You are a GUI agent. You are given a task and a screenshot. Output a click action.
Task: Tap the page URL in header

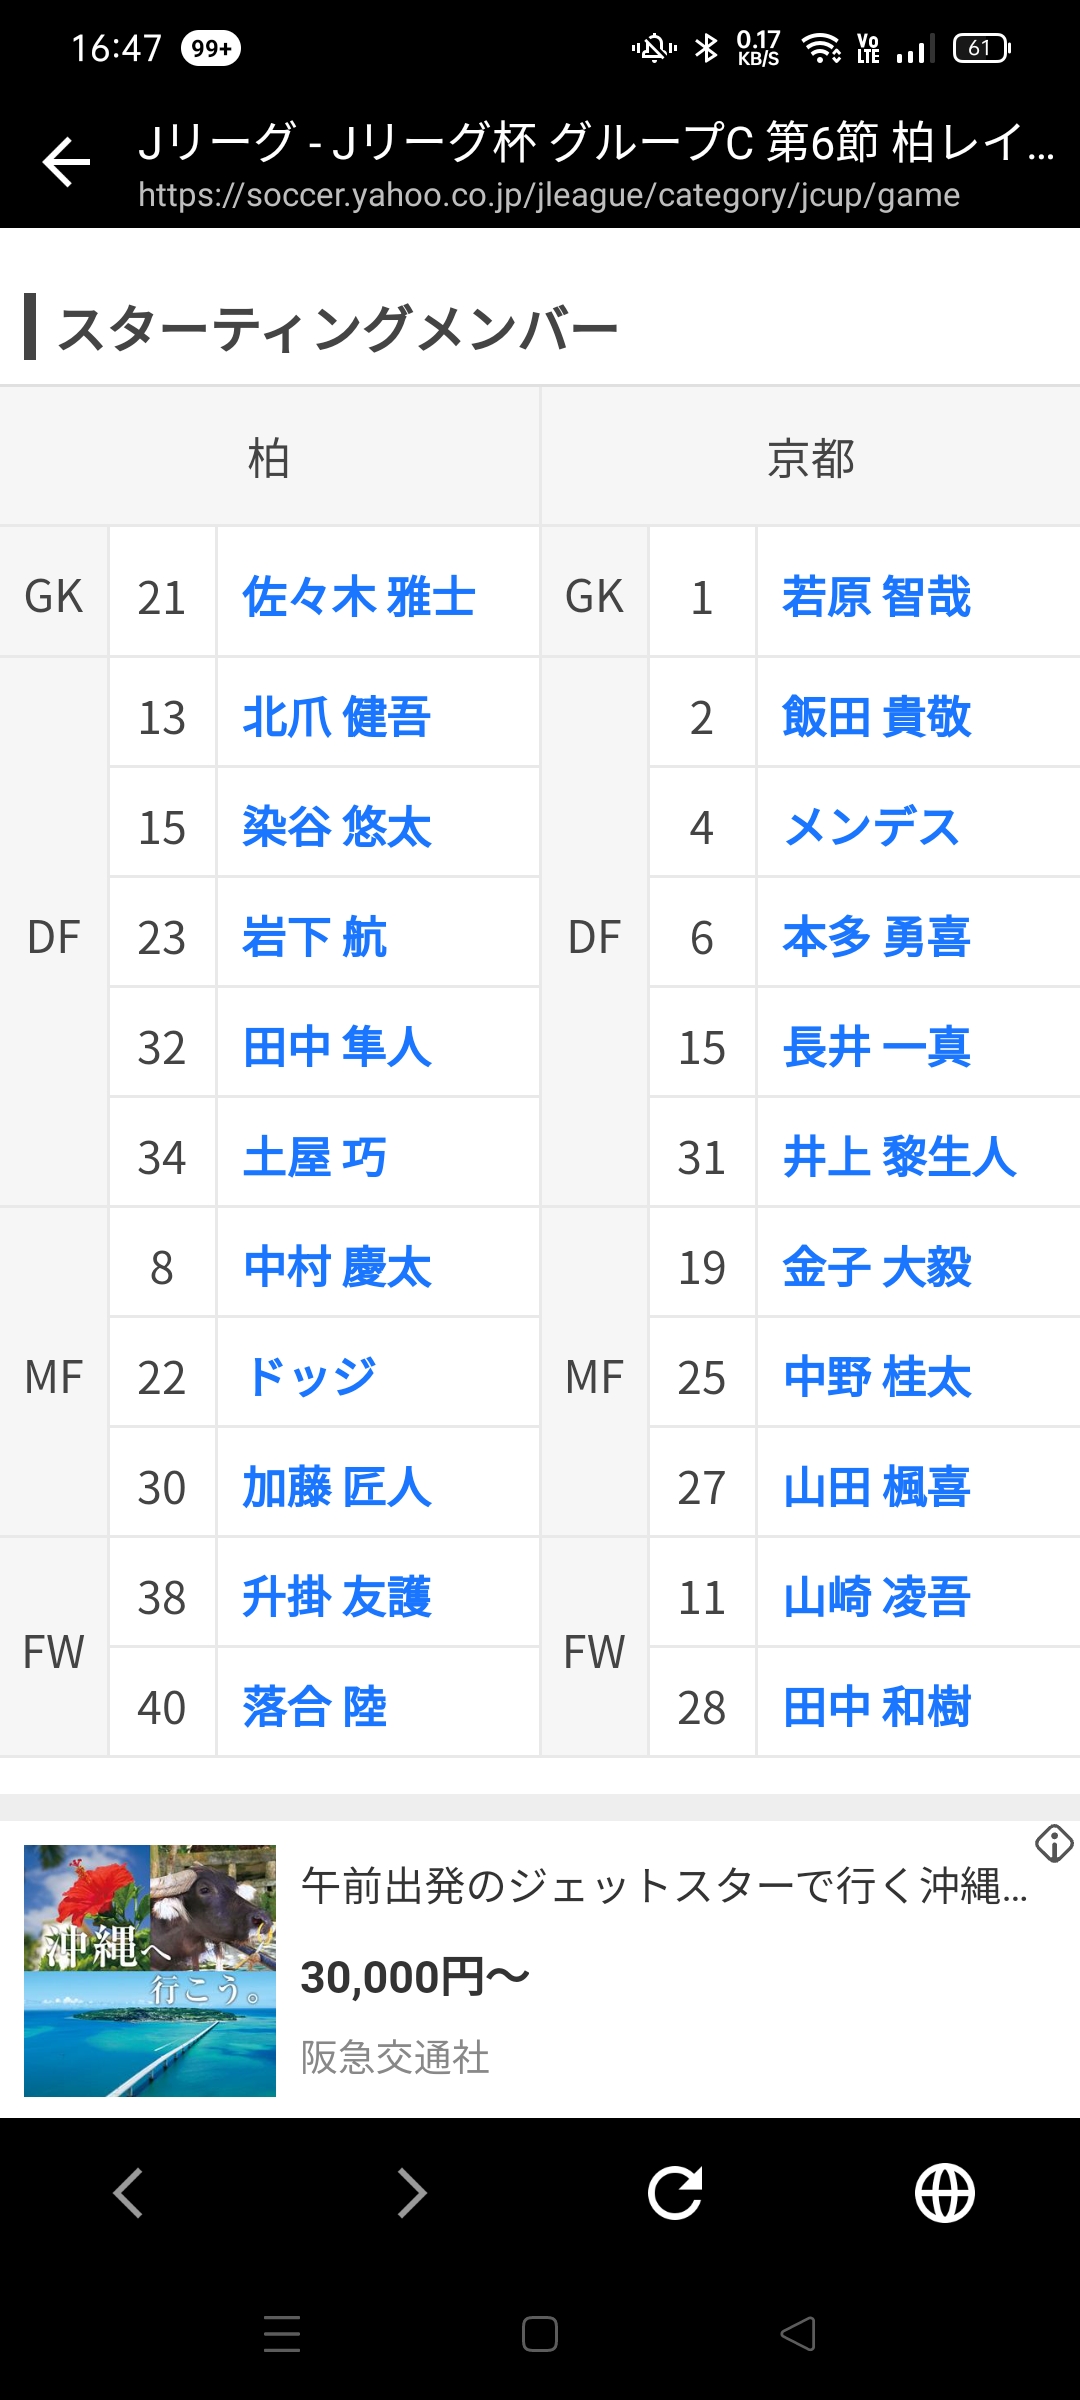click(548, 195)
